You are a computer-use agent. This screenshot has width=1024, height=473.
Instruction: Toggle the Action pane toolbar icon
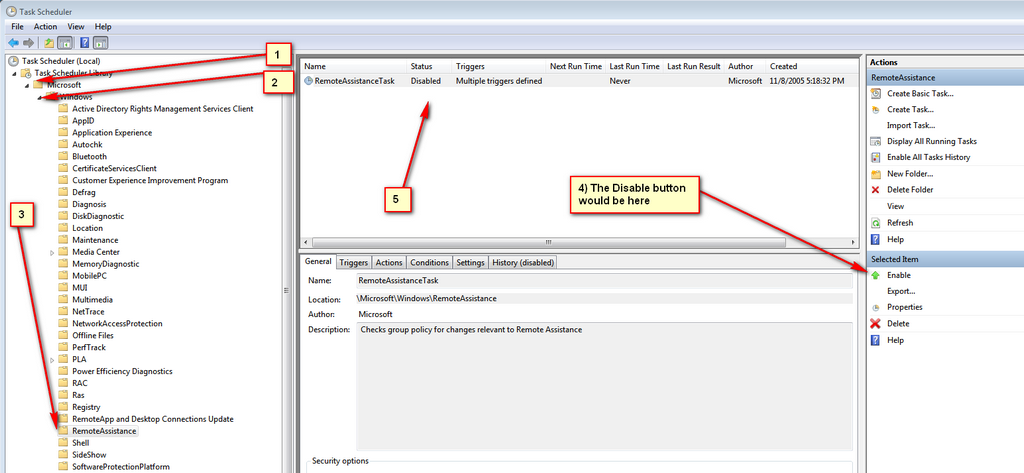(x=100, y=43)
